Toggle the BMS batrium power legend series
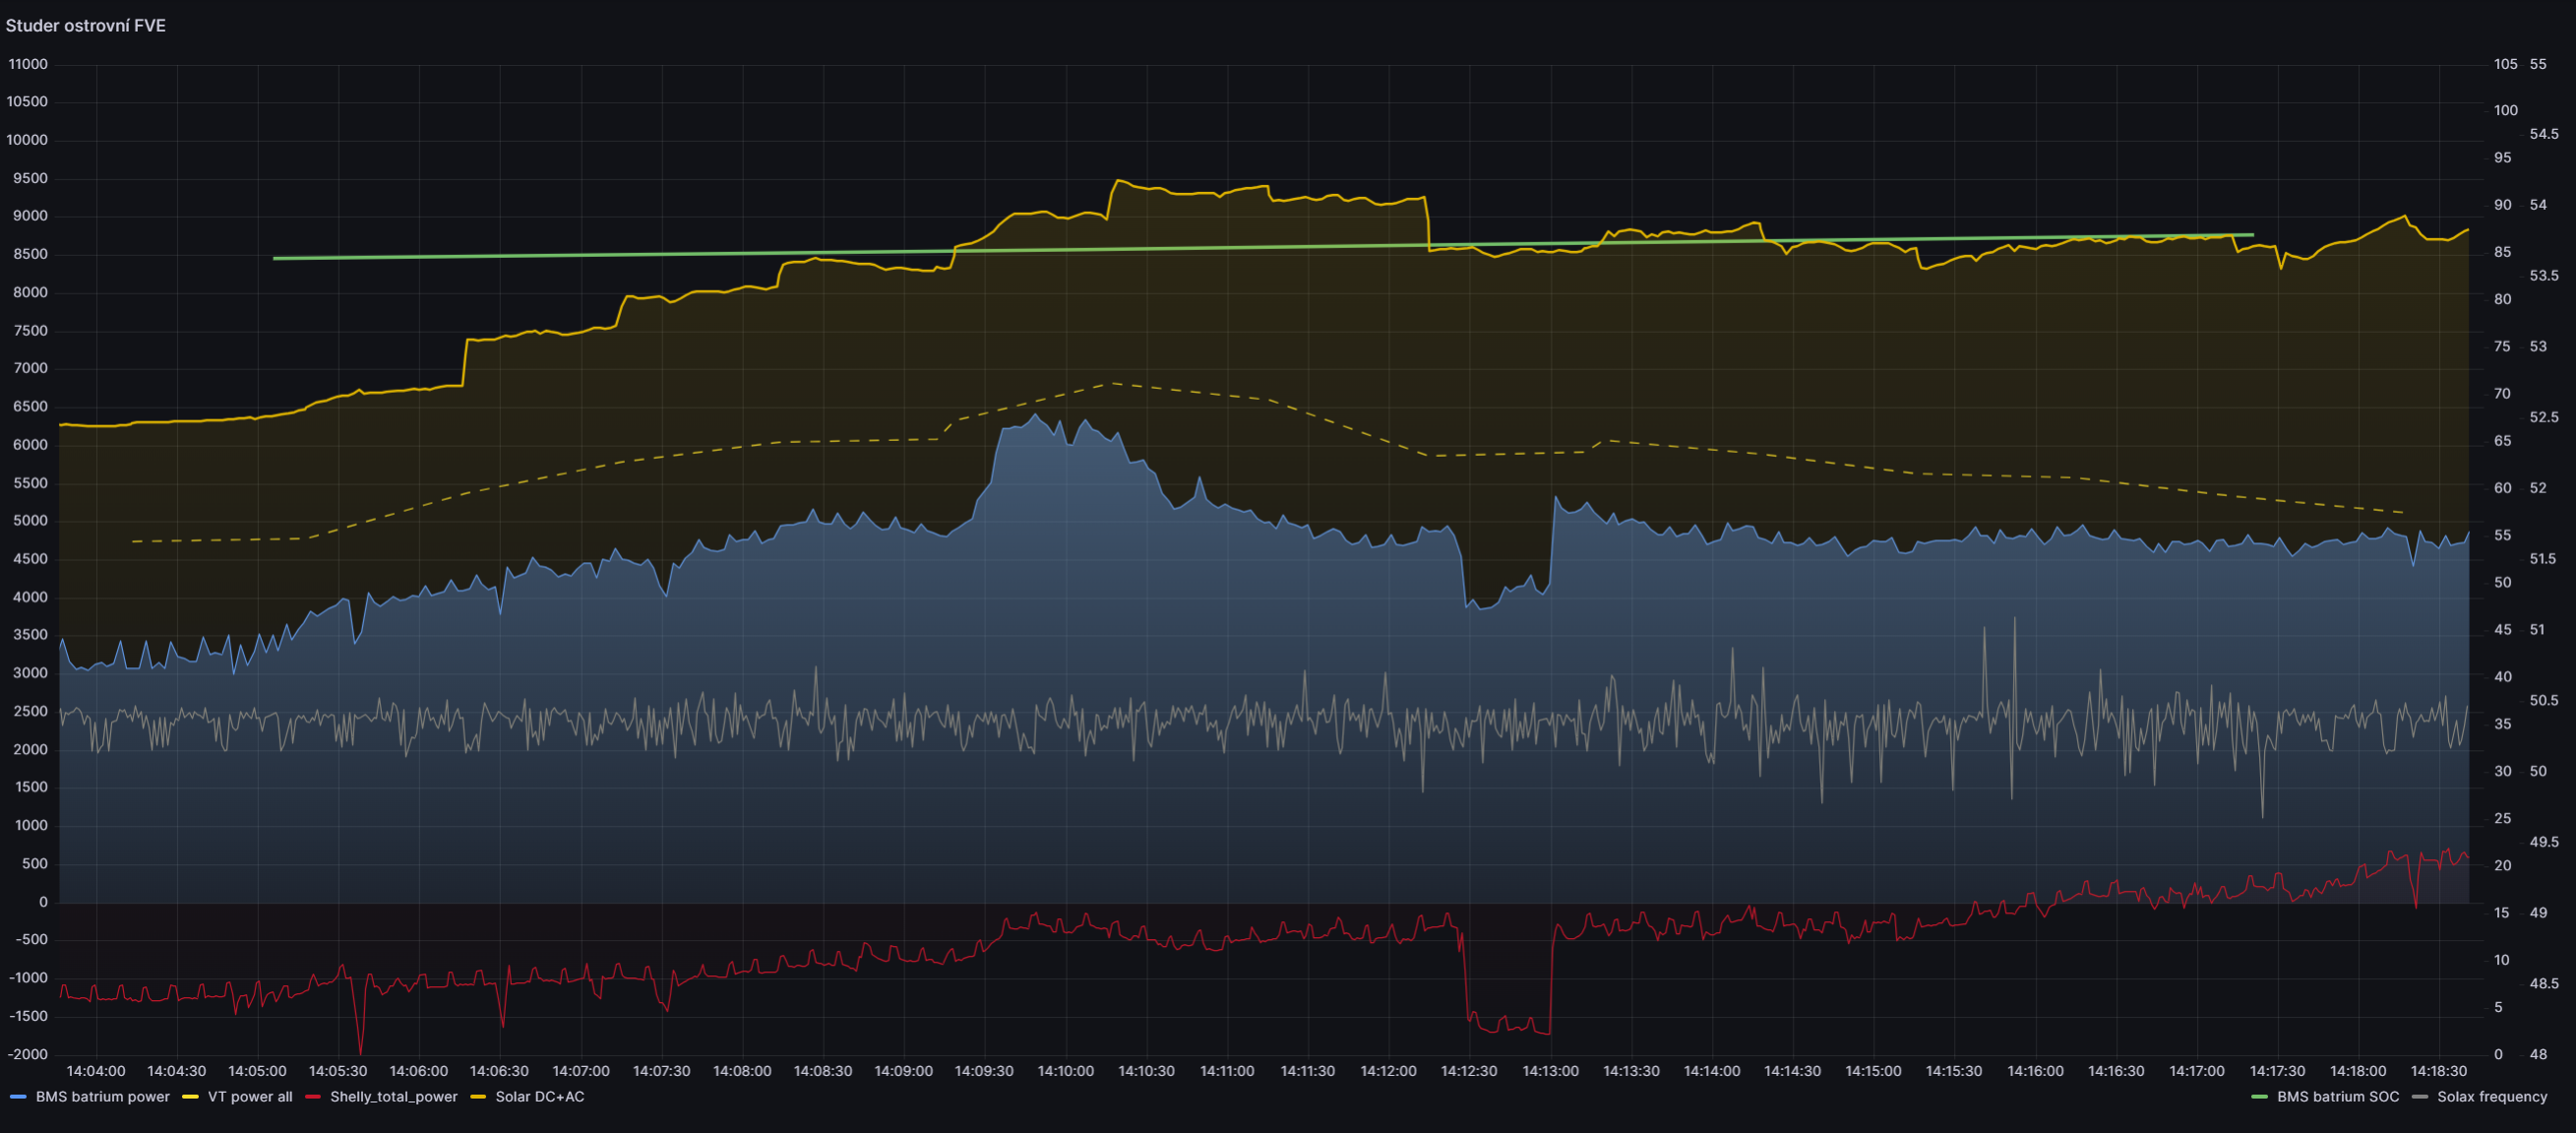Viewport: 2576px width, 1133px height. tap(102, 1096)
